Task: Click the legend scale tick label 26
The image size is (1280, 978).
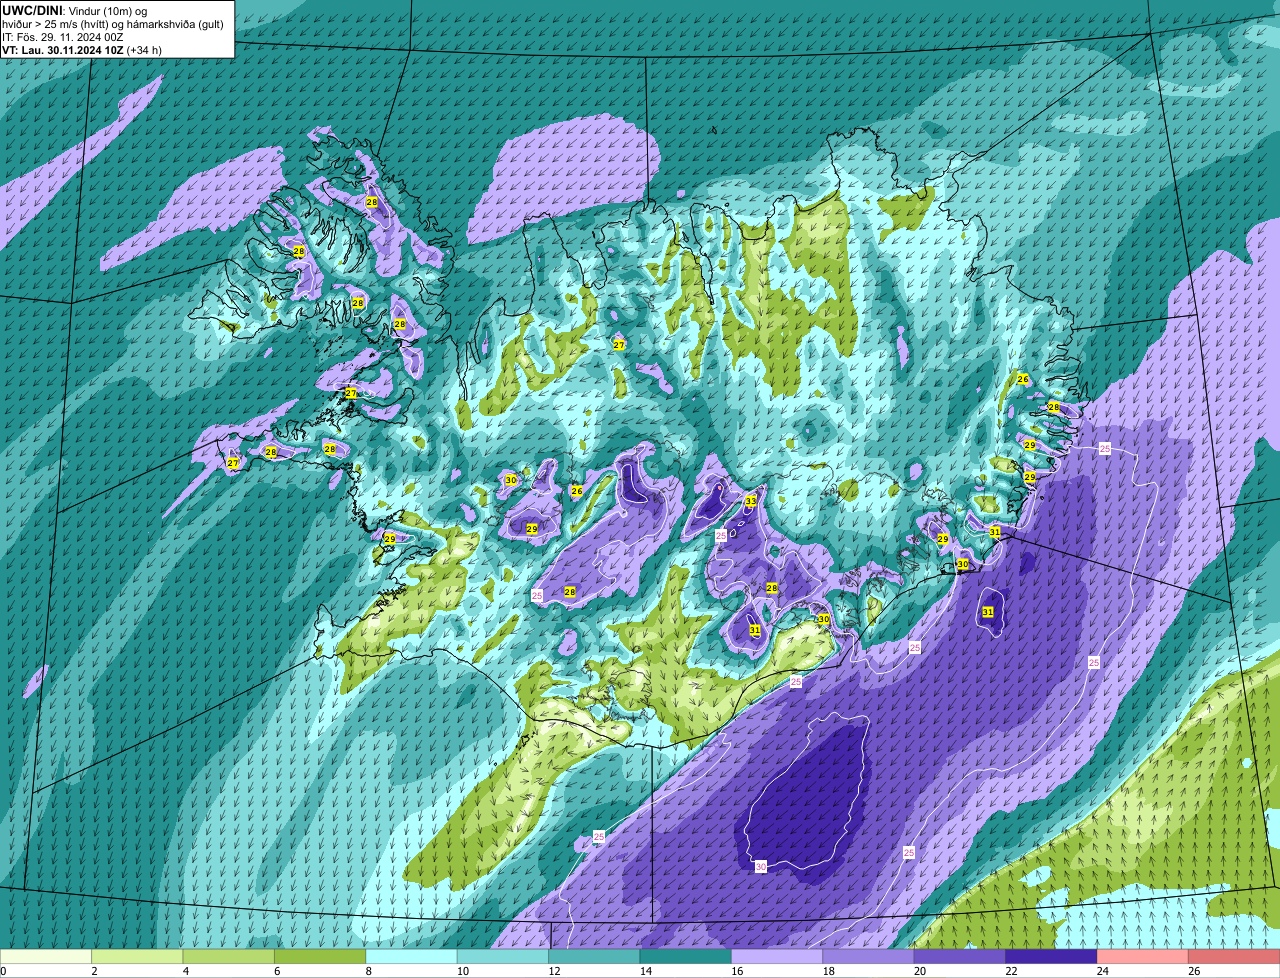Action: (1192, 971)
